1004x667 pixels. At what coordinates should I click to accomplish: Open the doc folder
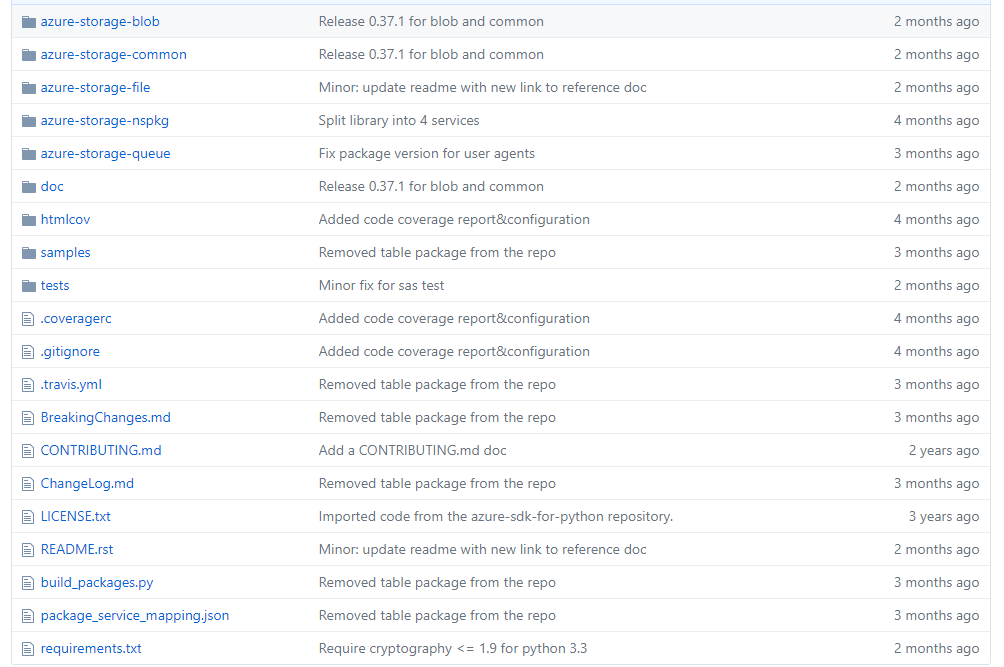(x=51, y=186)
